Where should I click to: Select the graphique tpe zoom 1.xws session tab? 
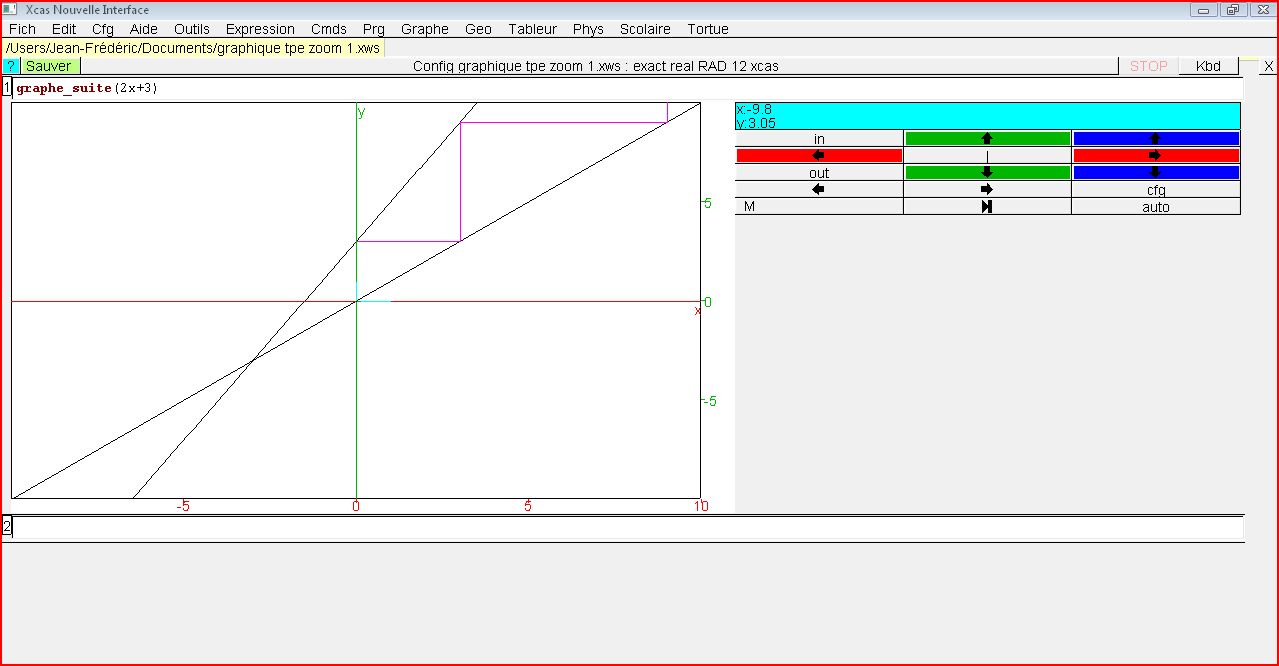pyautogui.click(x=193, y=48)
